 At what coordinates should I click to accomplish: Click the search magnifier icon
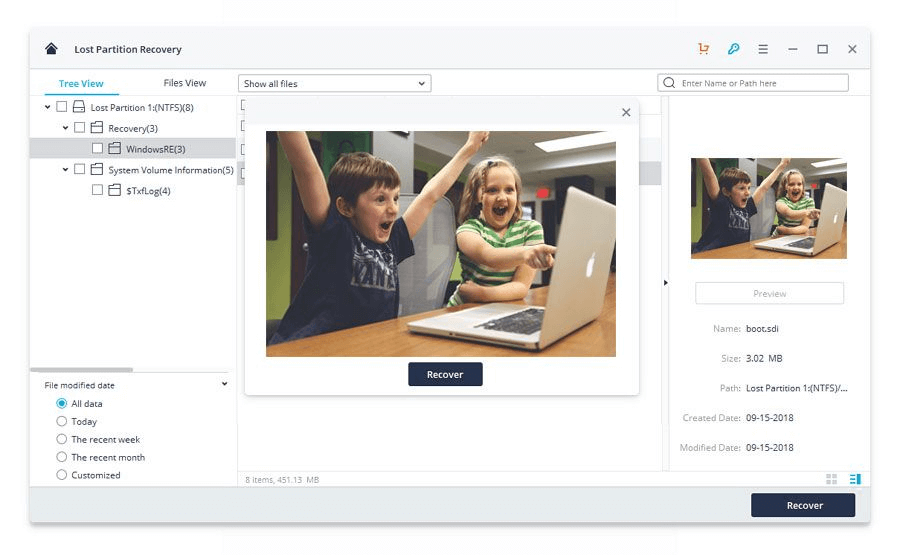coord(669,83)
